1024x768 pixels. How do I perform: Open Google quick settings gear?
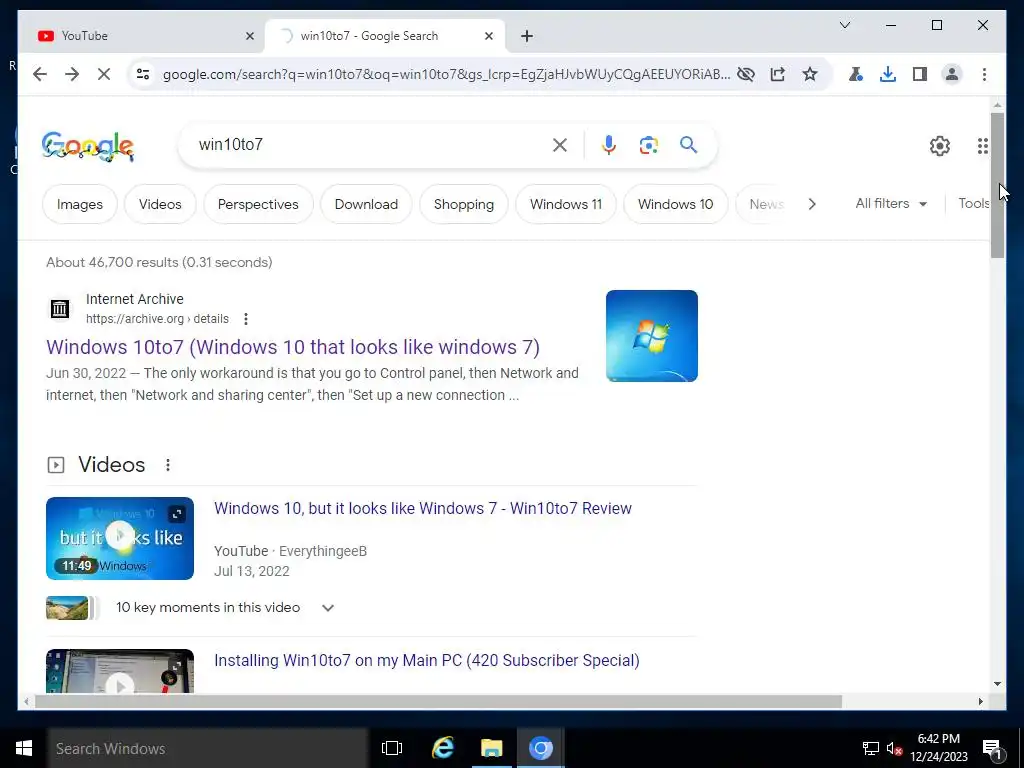(x=940, y=146)
